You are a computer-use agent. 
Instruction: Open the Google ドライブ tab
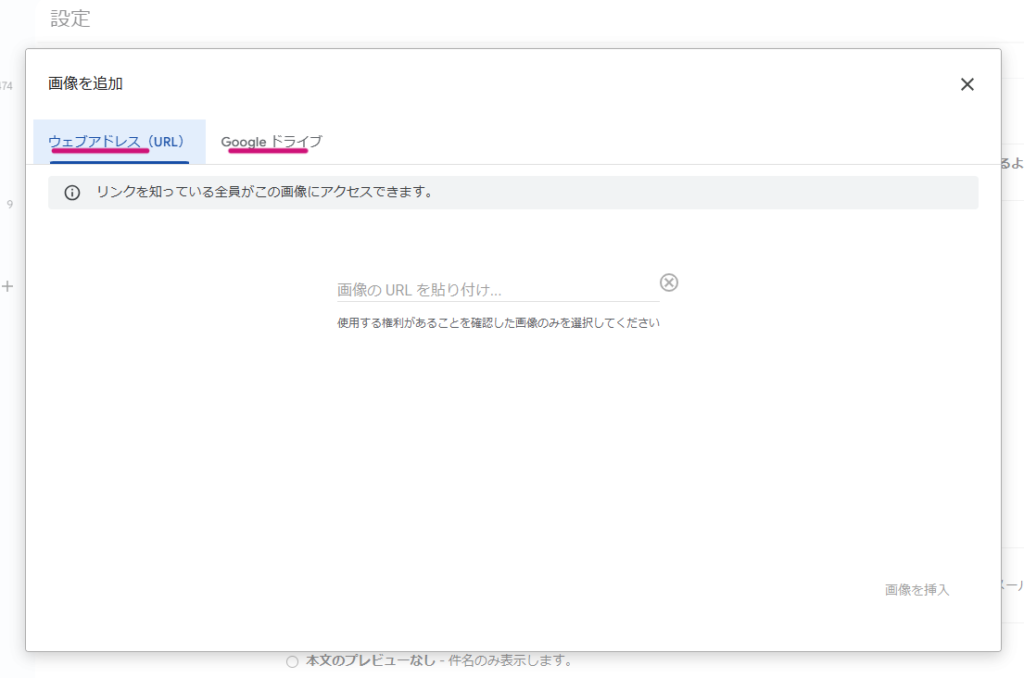(x=271, y=142)
